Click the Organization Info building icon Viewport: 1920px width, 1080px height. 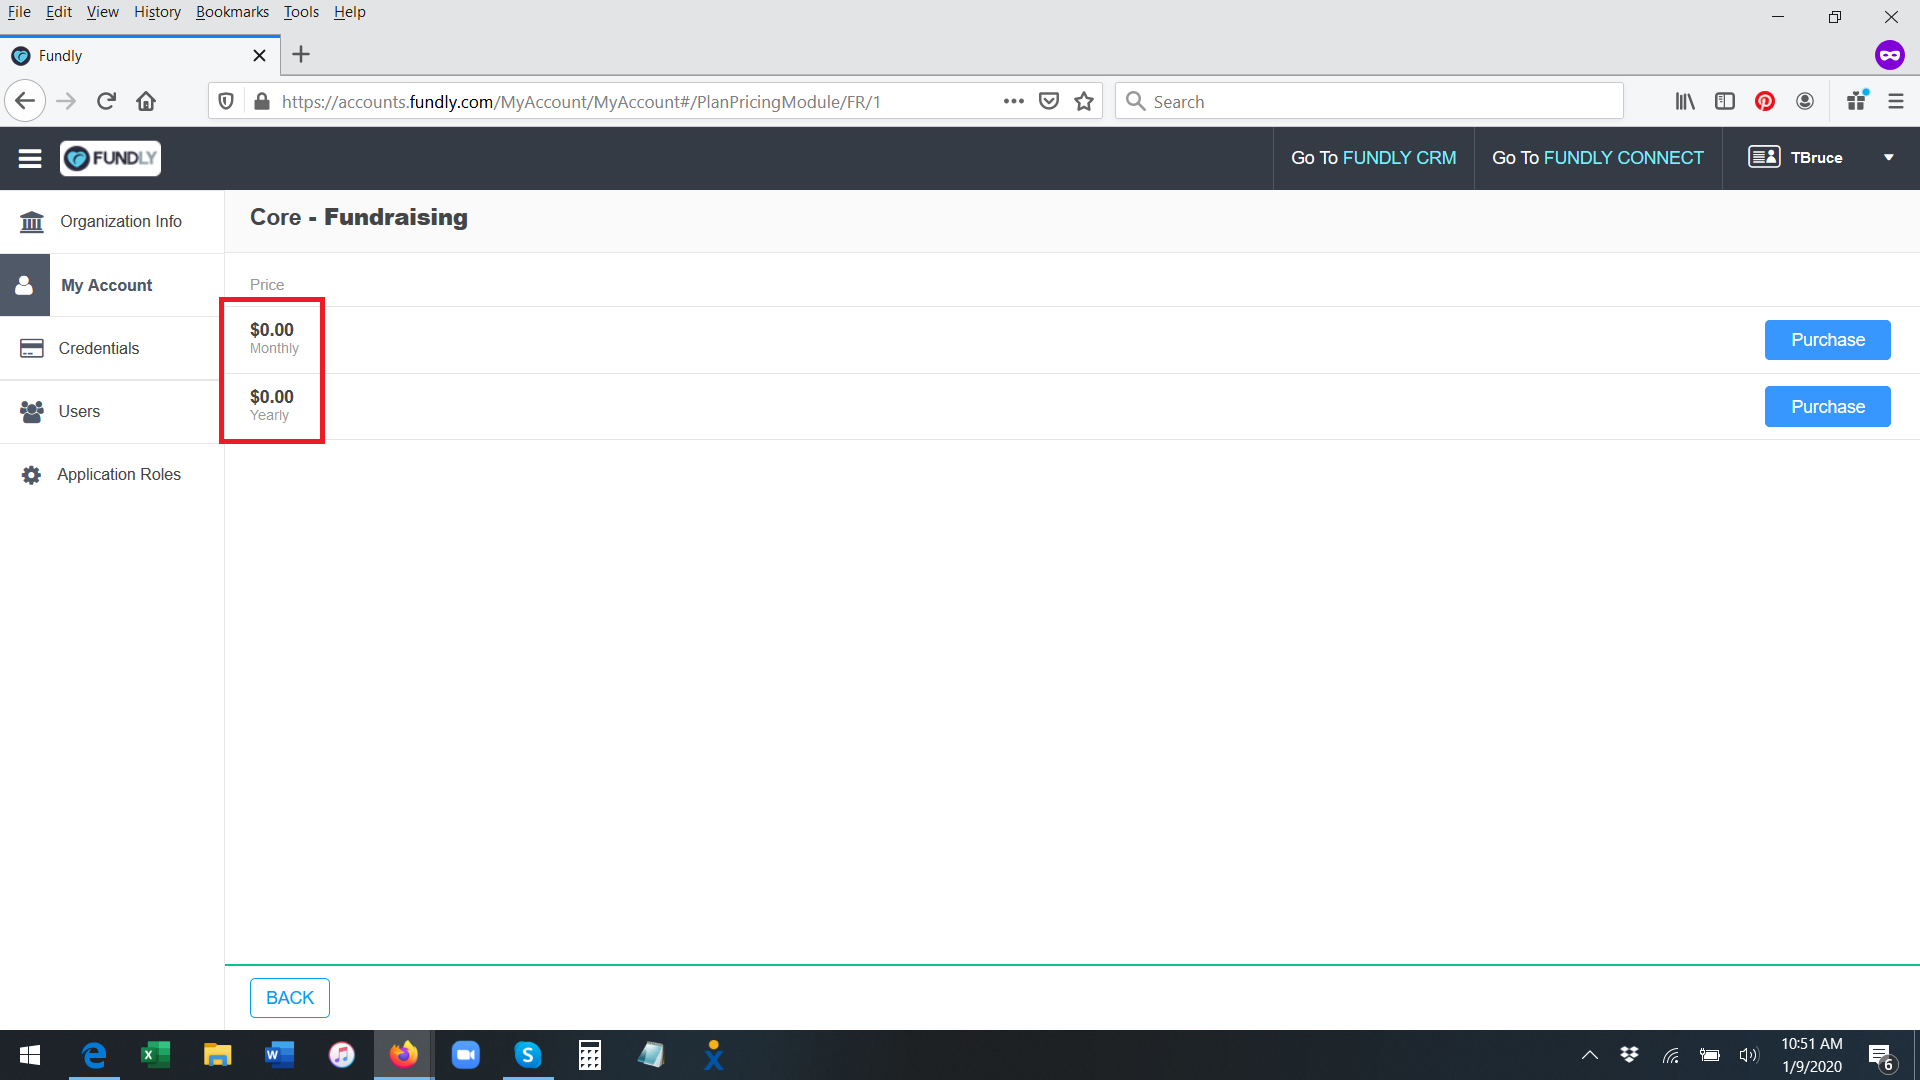point(32,221)
